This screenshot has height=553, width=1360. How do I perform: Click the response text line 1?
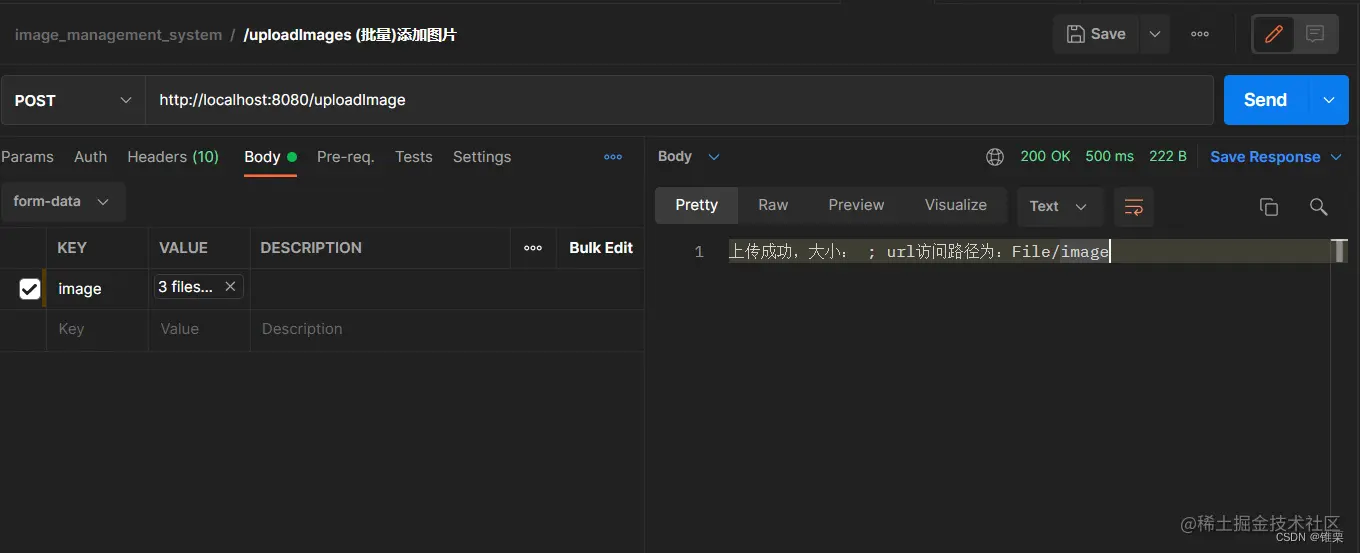point(919,252)
